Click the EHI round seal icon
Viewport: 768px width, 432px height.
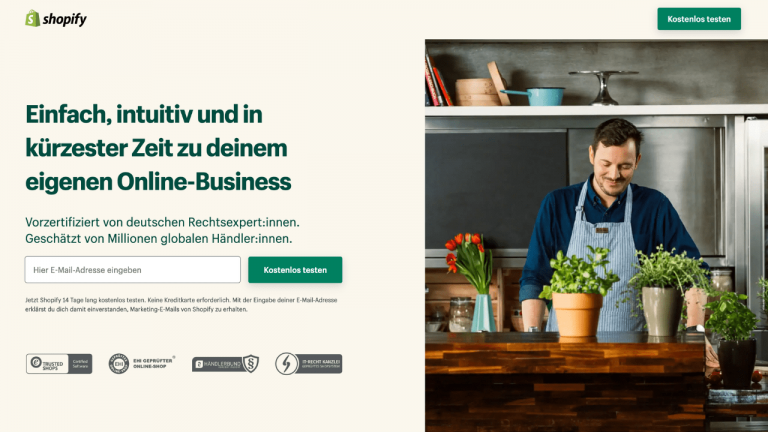click(x=119, y=364)
